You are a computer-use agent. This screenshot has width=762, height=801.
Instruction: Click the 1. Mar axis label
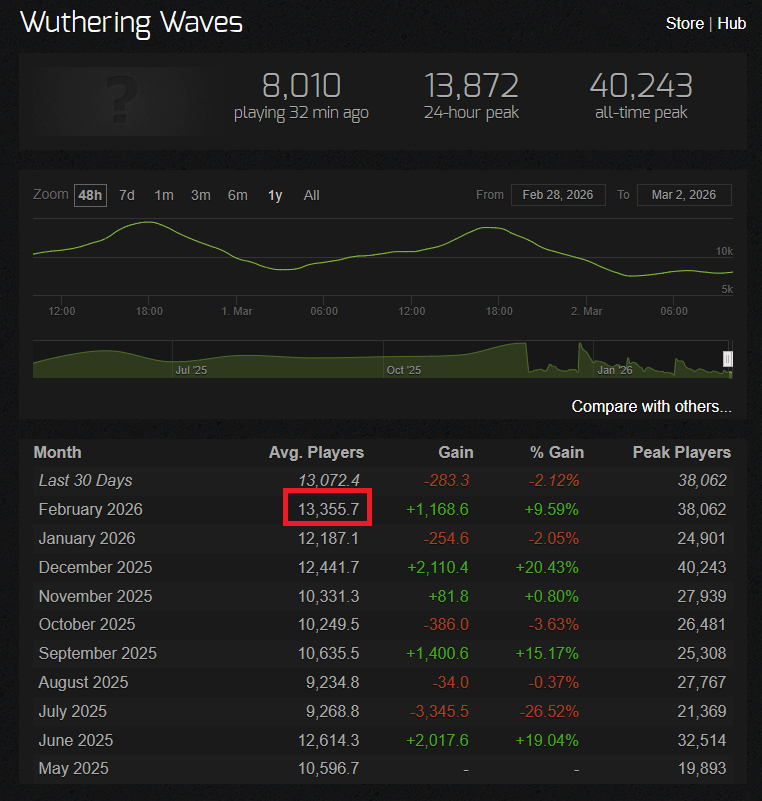pyautogui.click(x=236, y=311)
